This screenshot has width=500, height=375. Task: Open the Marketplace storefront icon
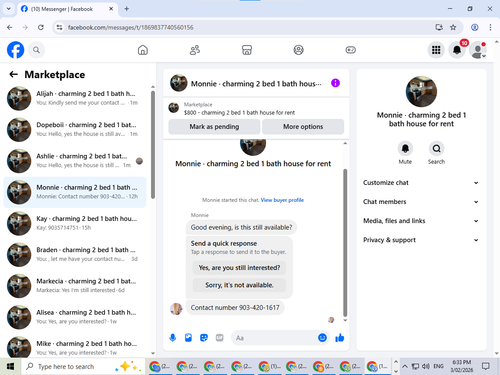tap(247, 50)
